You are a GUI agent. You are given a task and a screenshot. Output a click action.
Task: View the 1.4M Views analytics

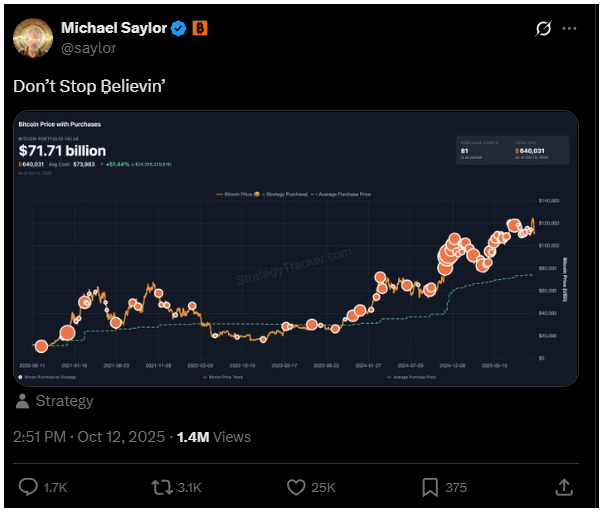click(213, 437)
